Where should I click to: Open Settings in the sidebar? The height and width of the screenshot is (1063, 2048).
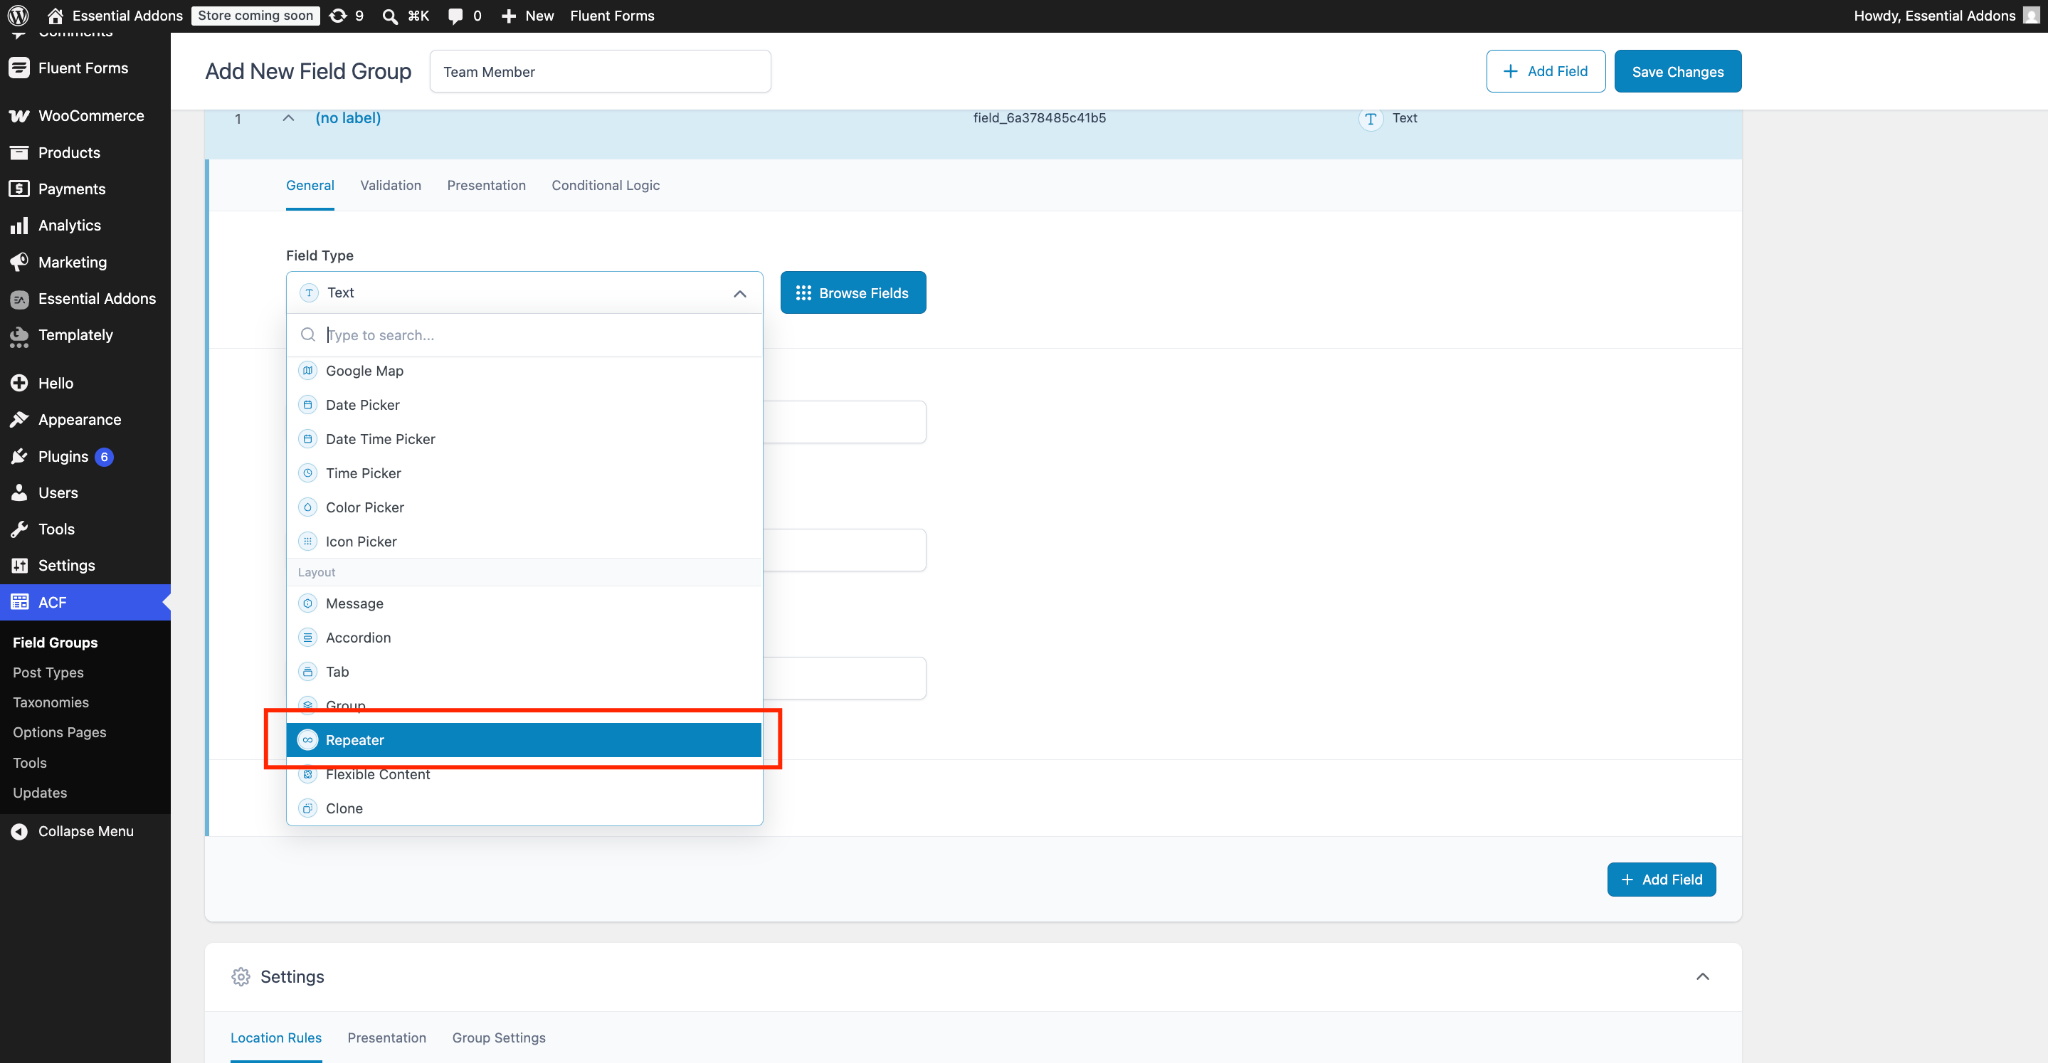(x=67, y=566)
